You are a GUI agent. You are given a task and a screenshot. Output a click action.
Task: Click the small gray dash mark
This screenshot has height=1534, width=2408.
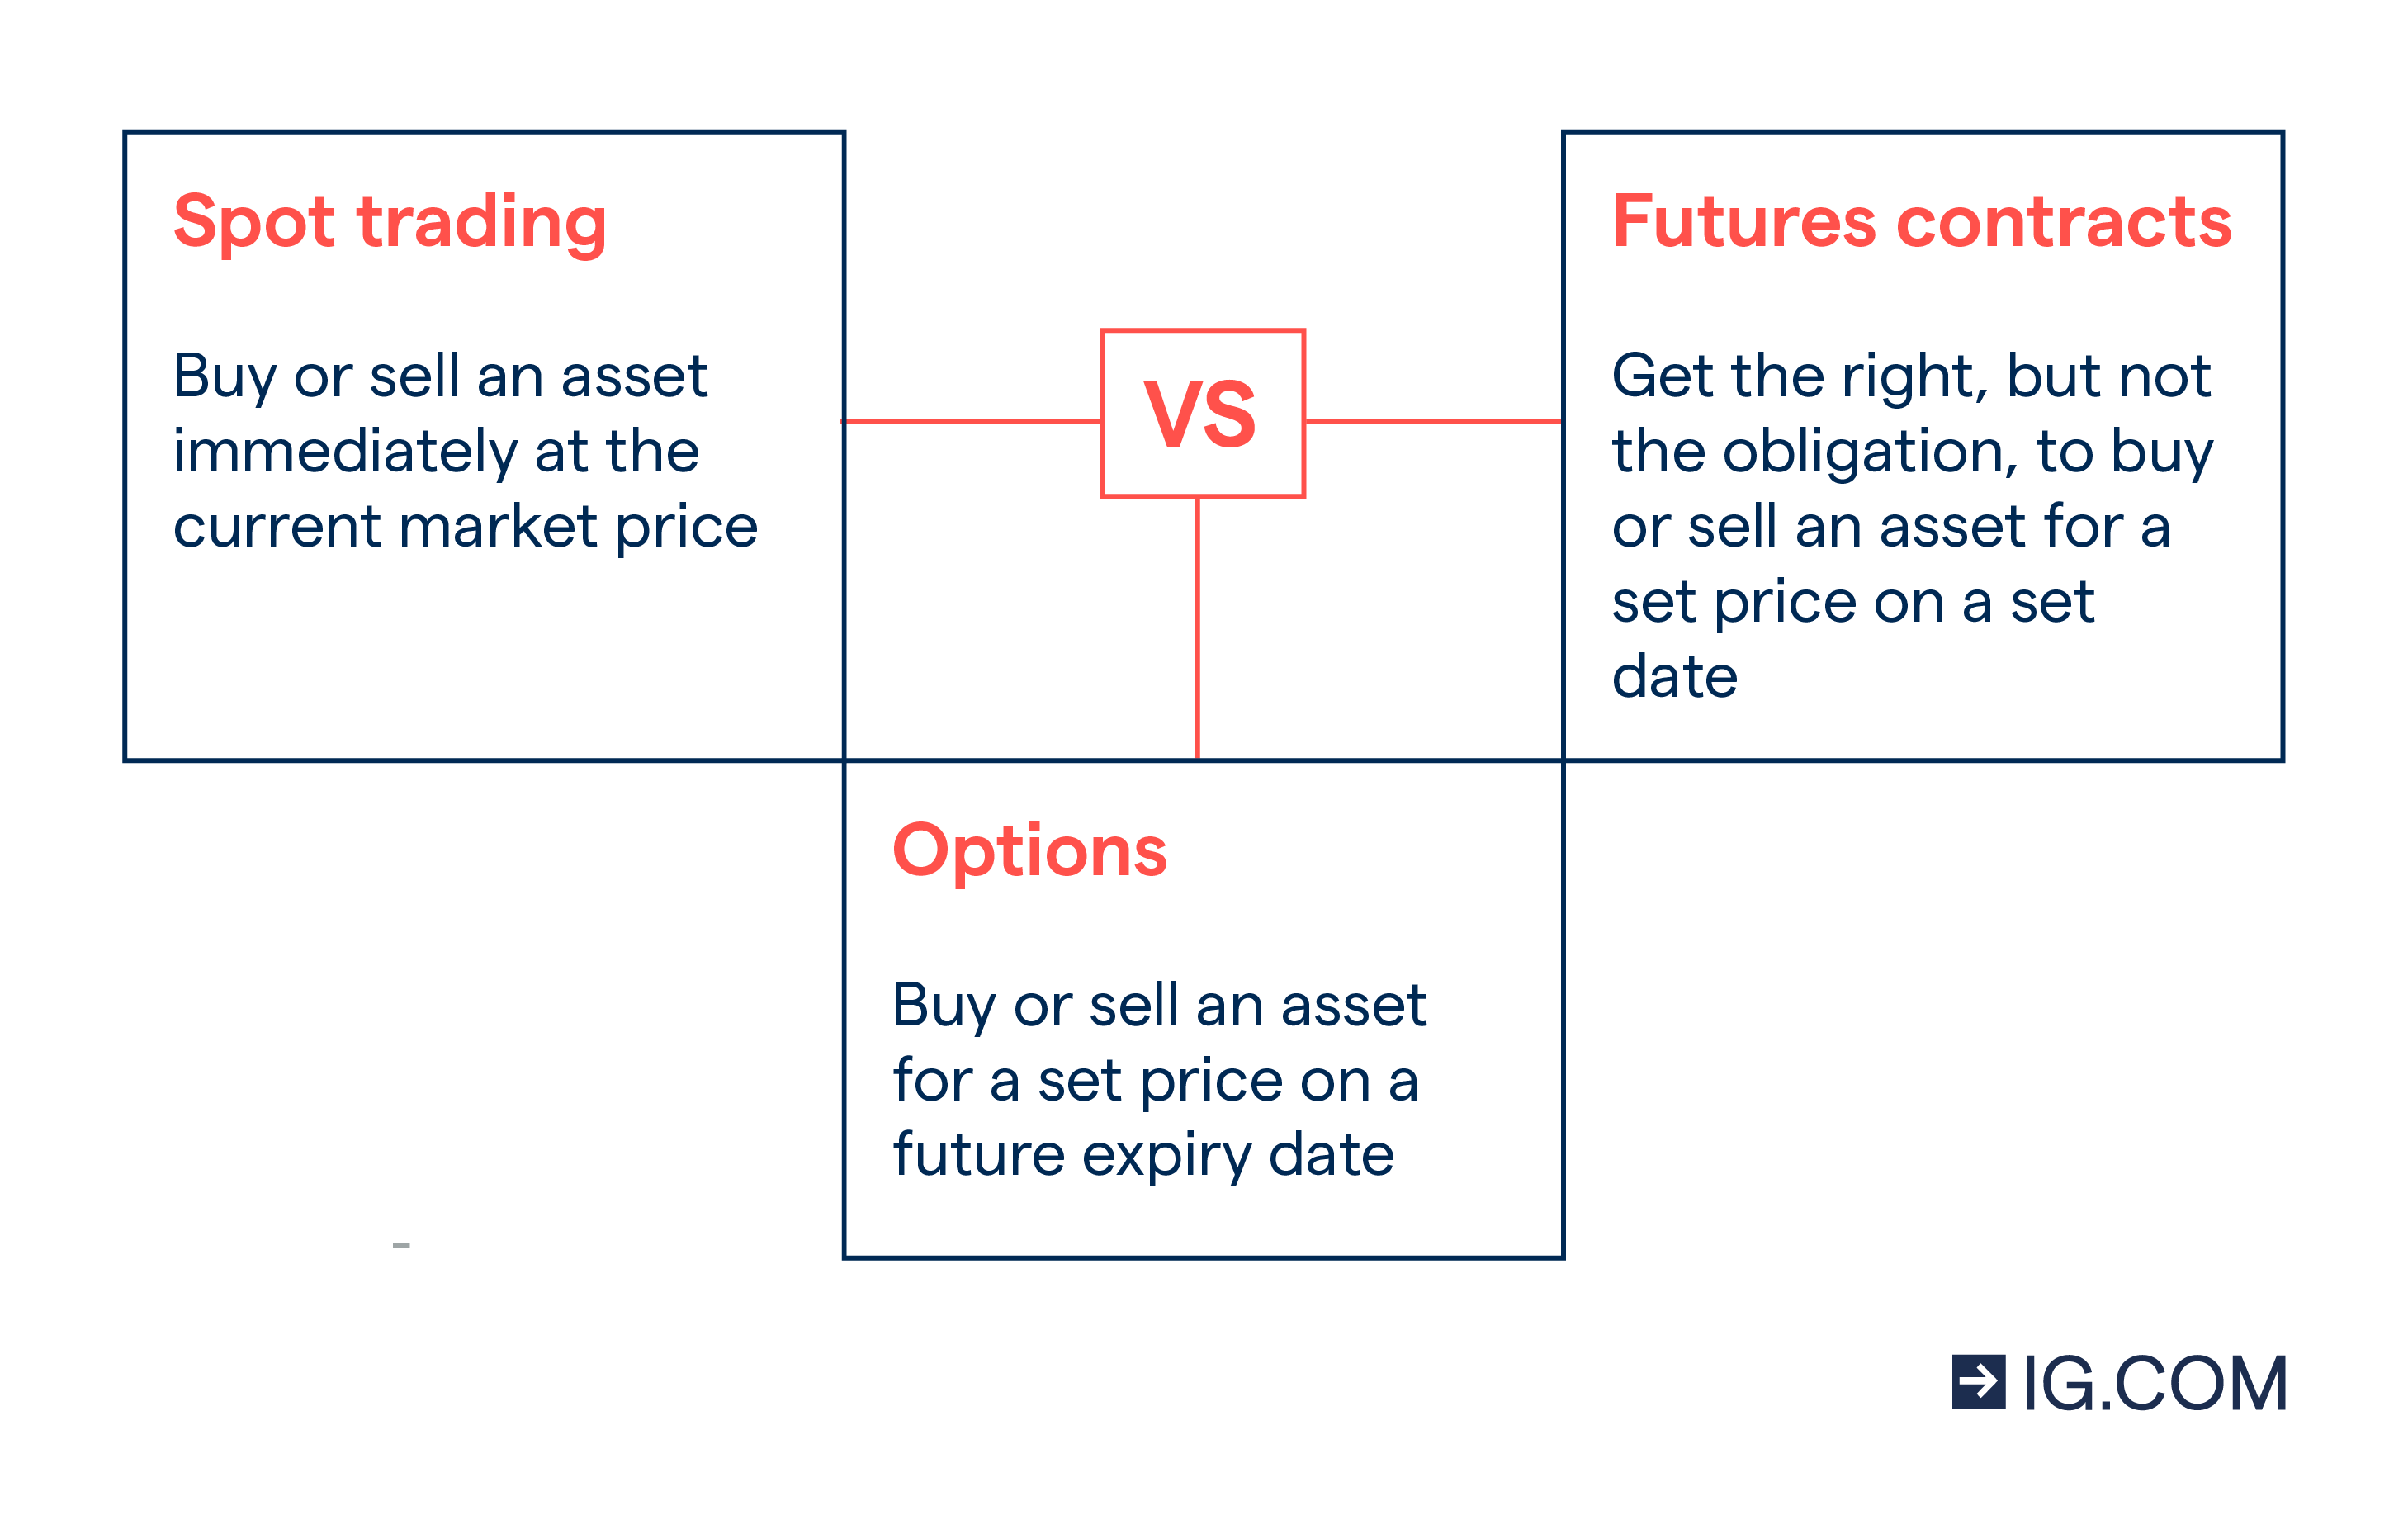tap(401, 1245)
